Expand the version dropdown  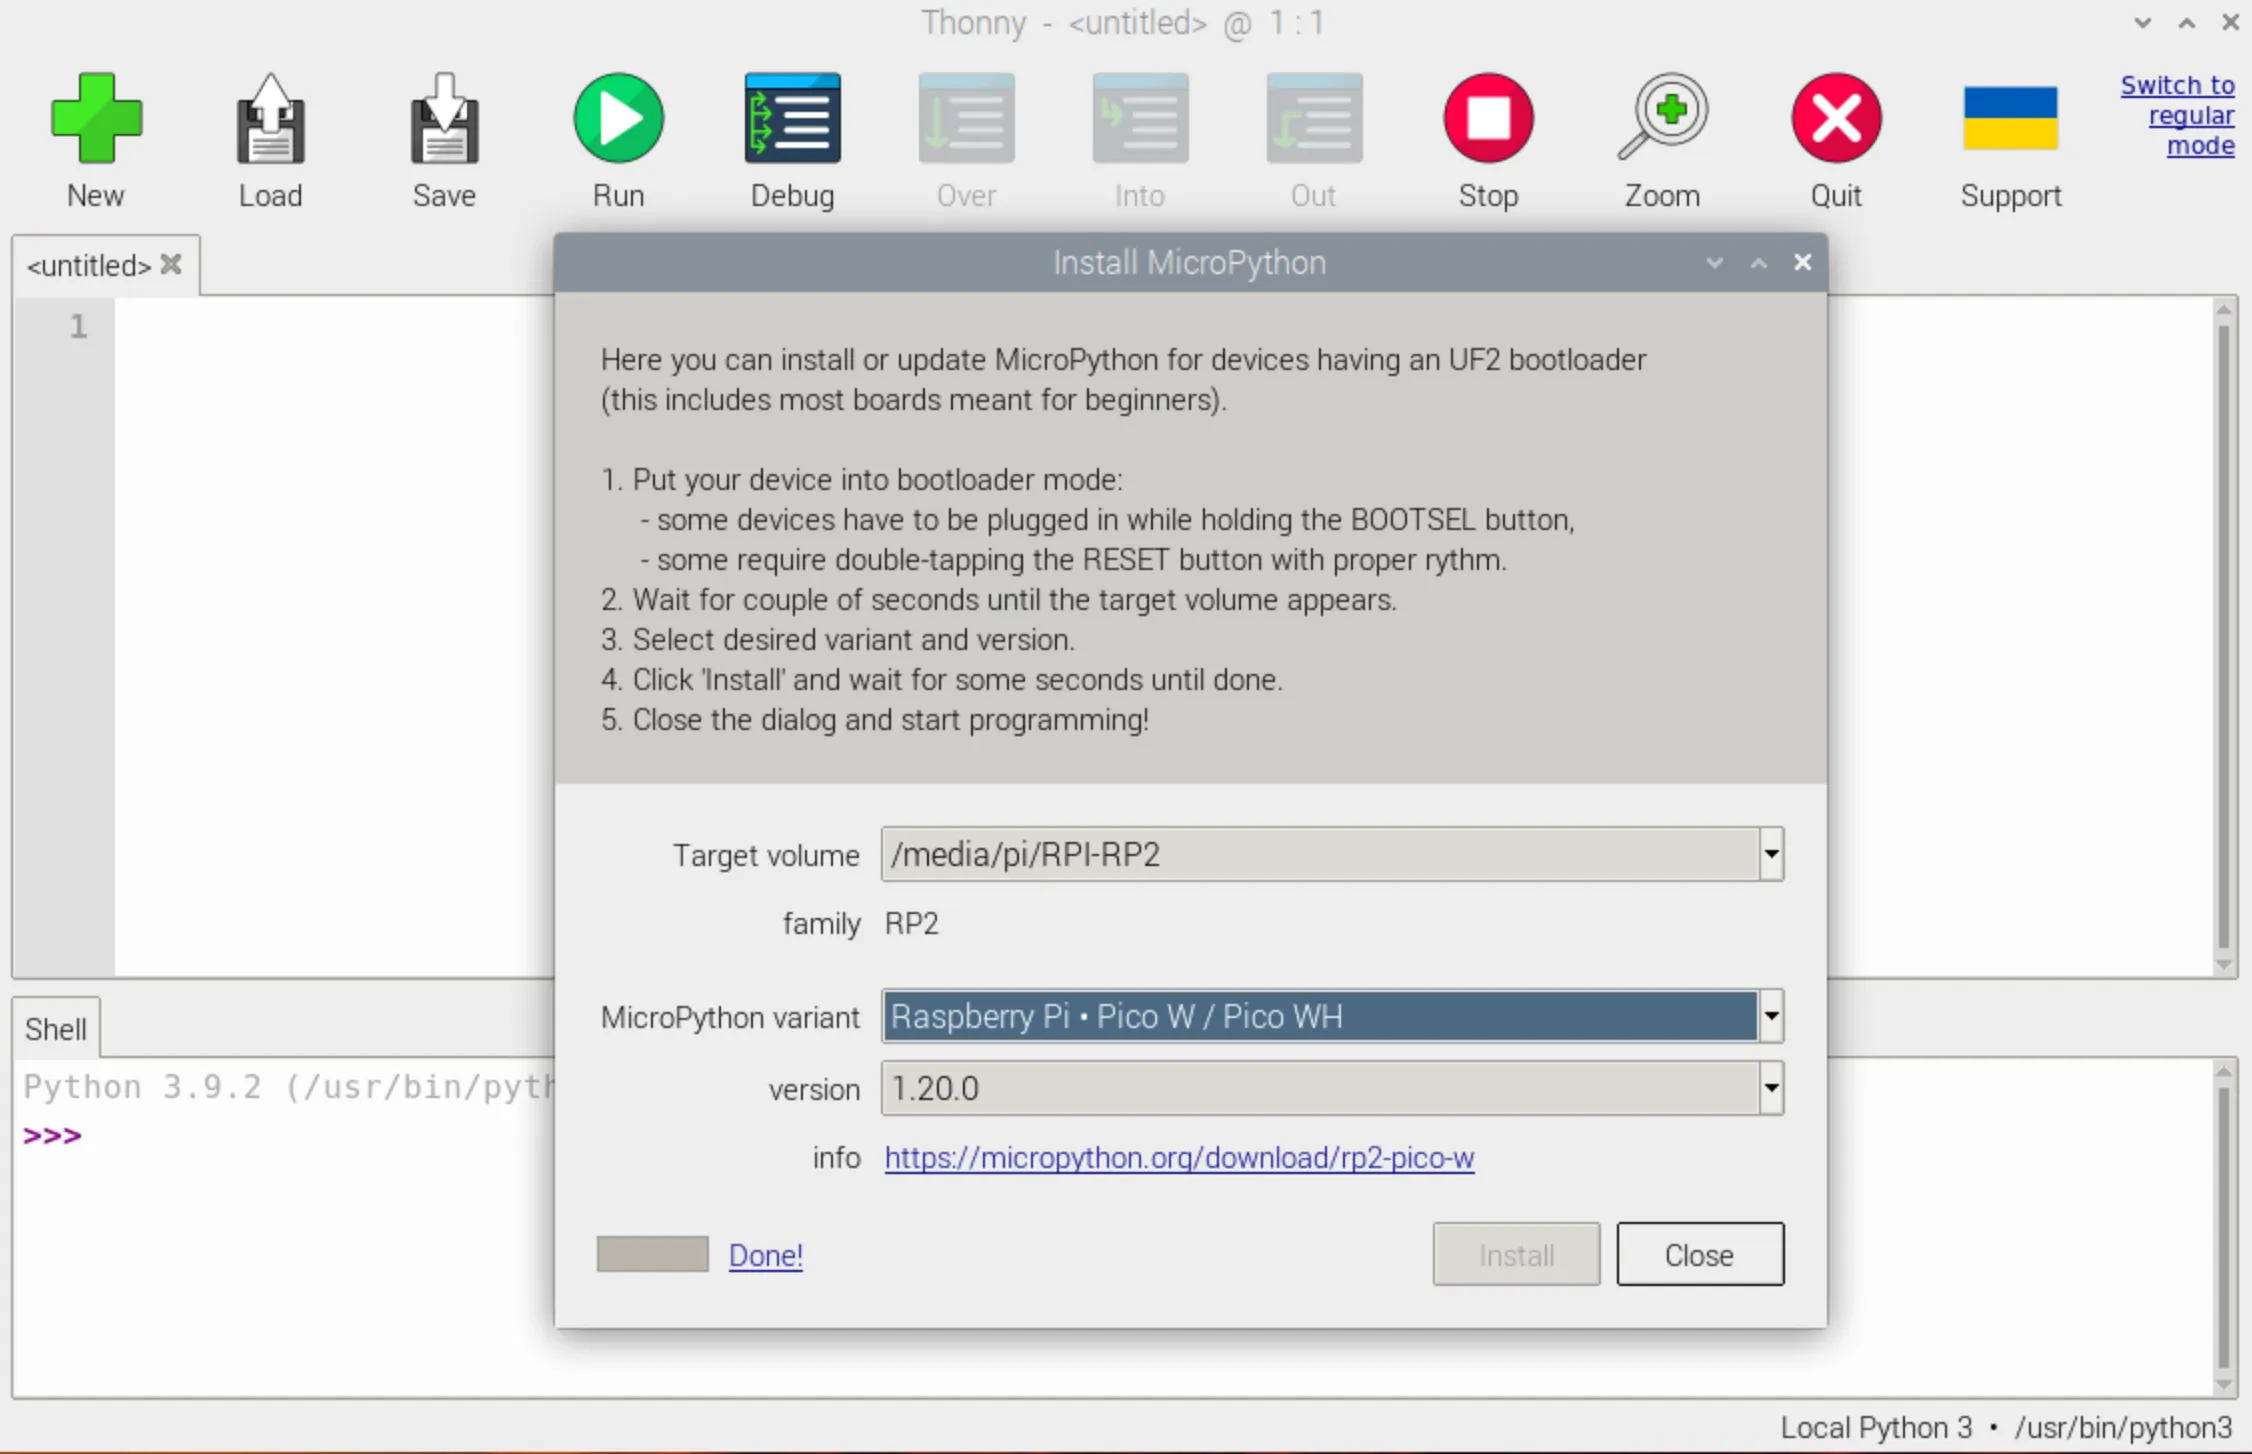tap(1769, 1088)
